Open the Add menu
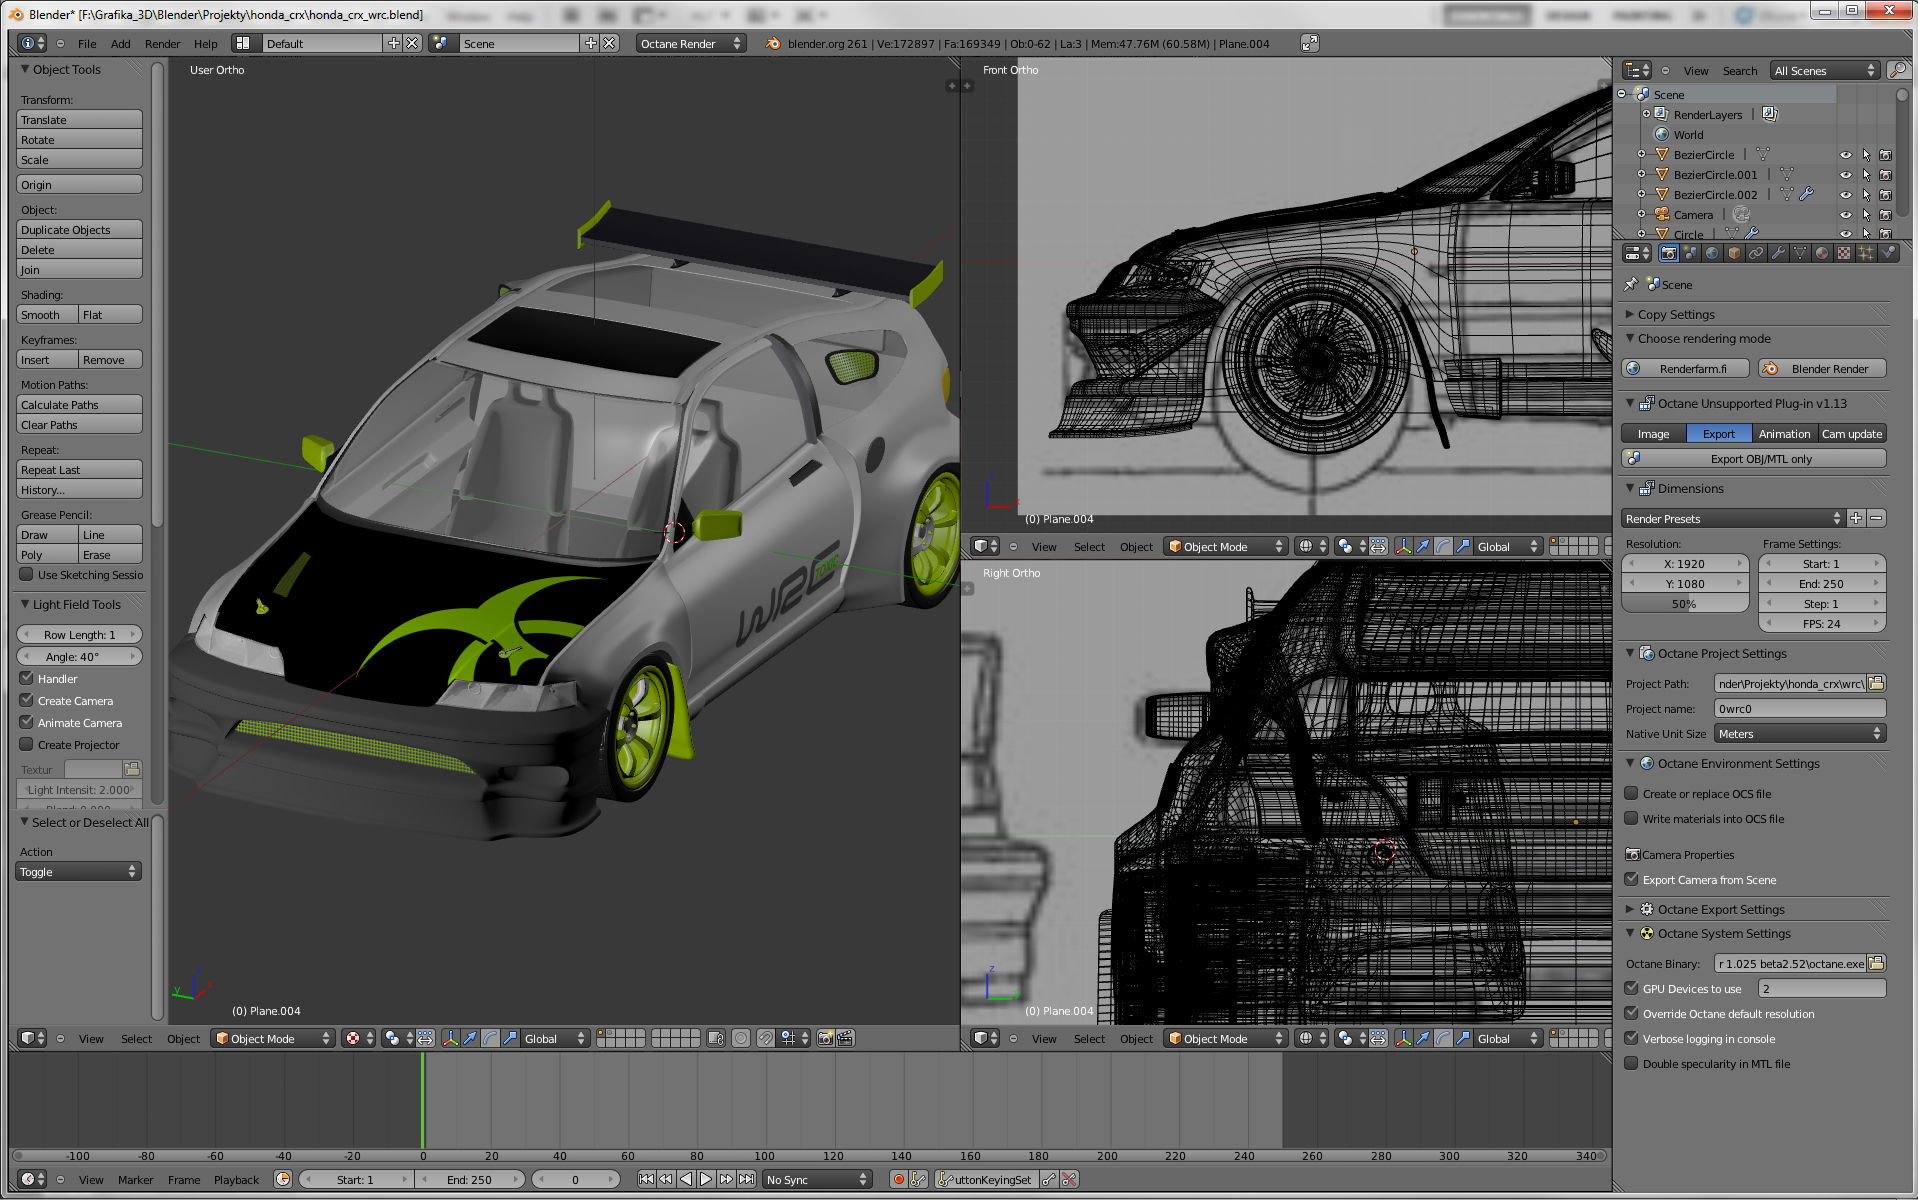 tap(121, 44)
